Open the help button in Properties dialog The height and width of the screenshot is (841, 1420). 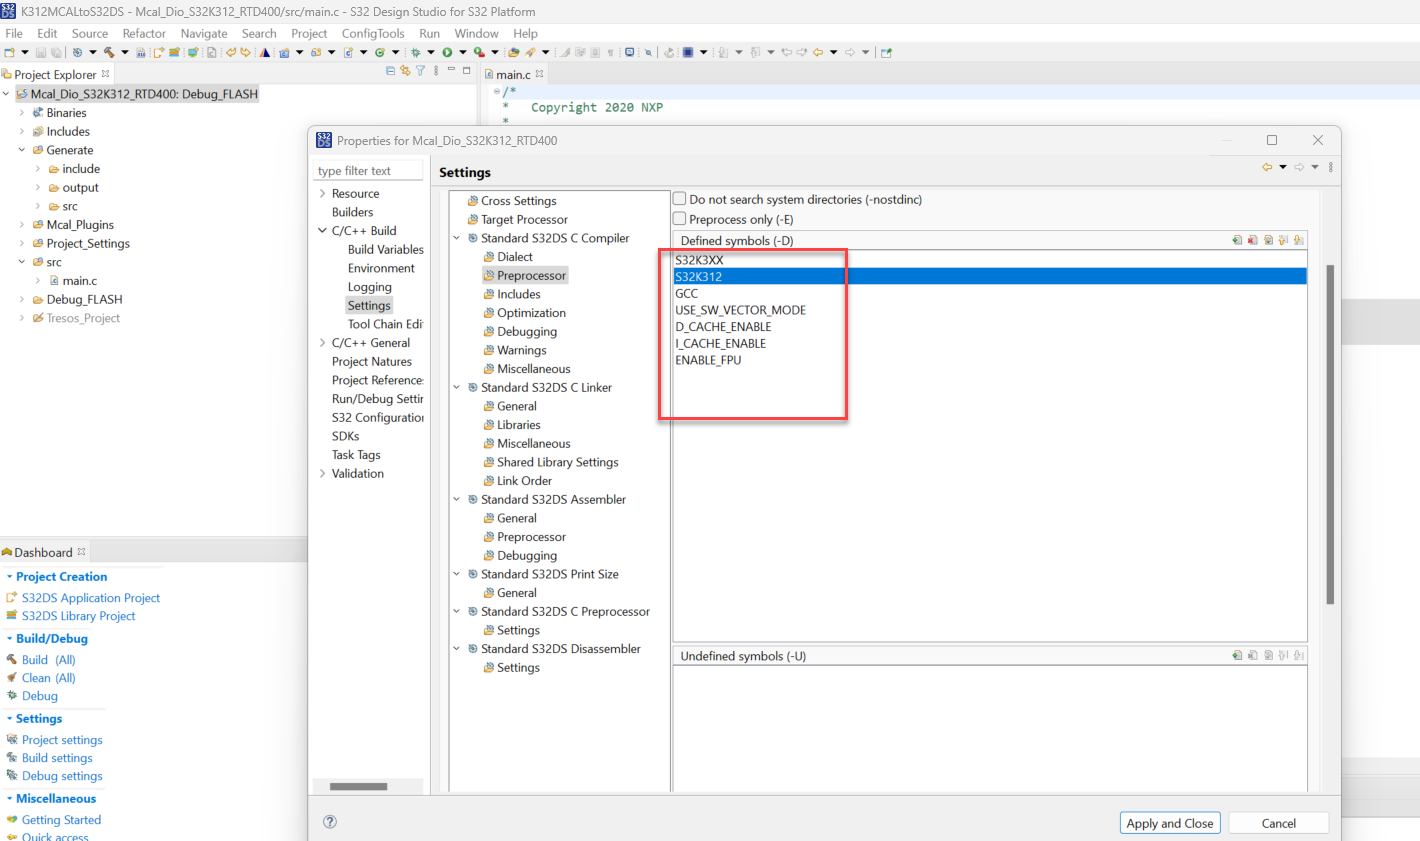pyautogui.click(x=330, y=822)
